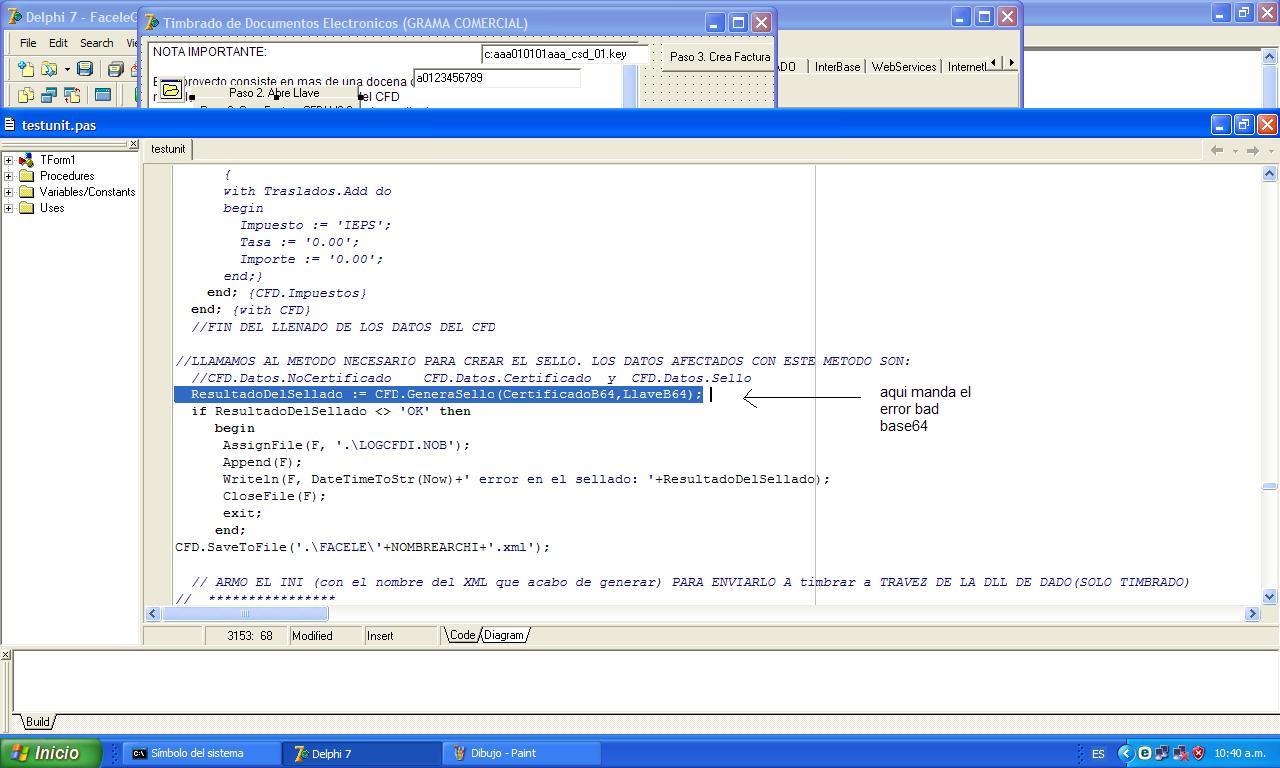Expand the Procedures tree node
Image resolution: width=1280 pixels, height=768 pixels.
[8, 176]
